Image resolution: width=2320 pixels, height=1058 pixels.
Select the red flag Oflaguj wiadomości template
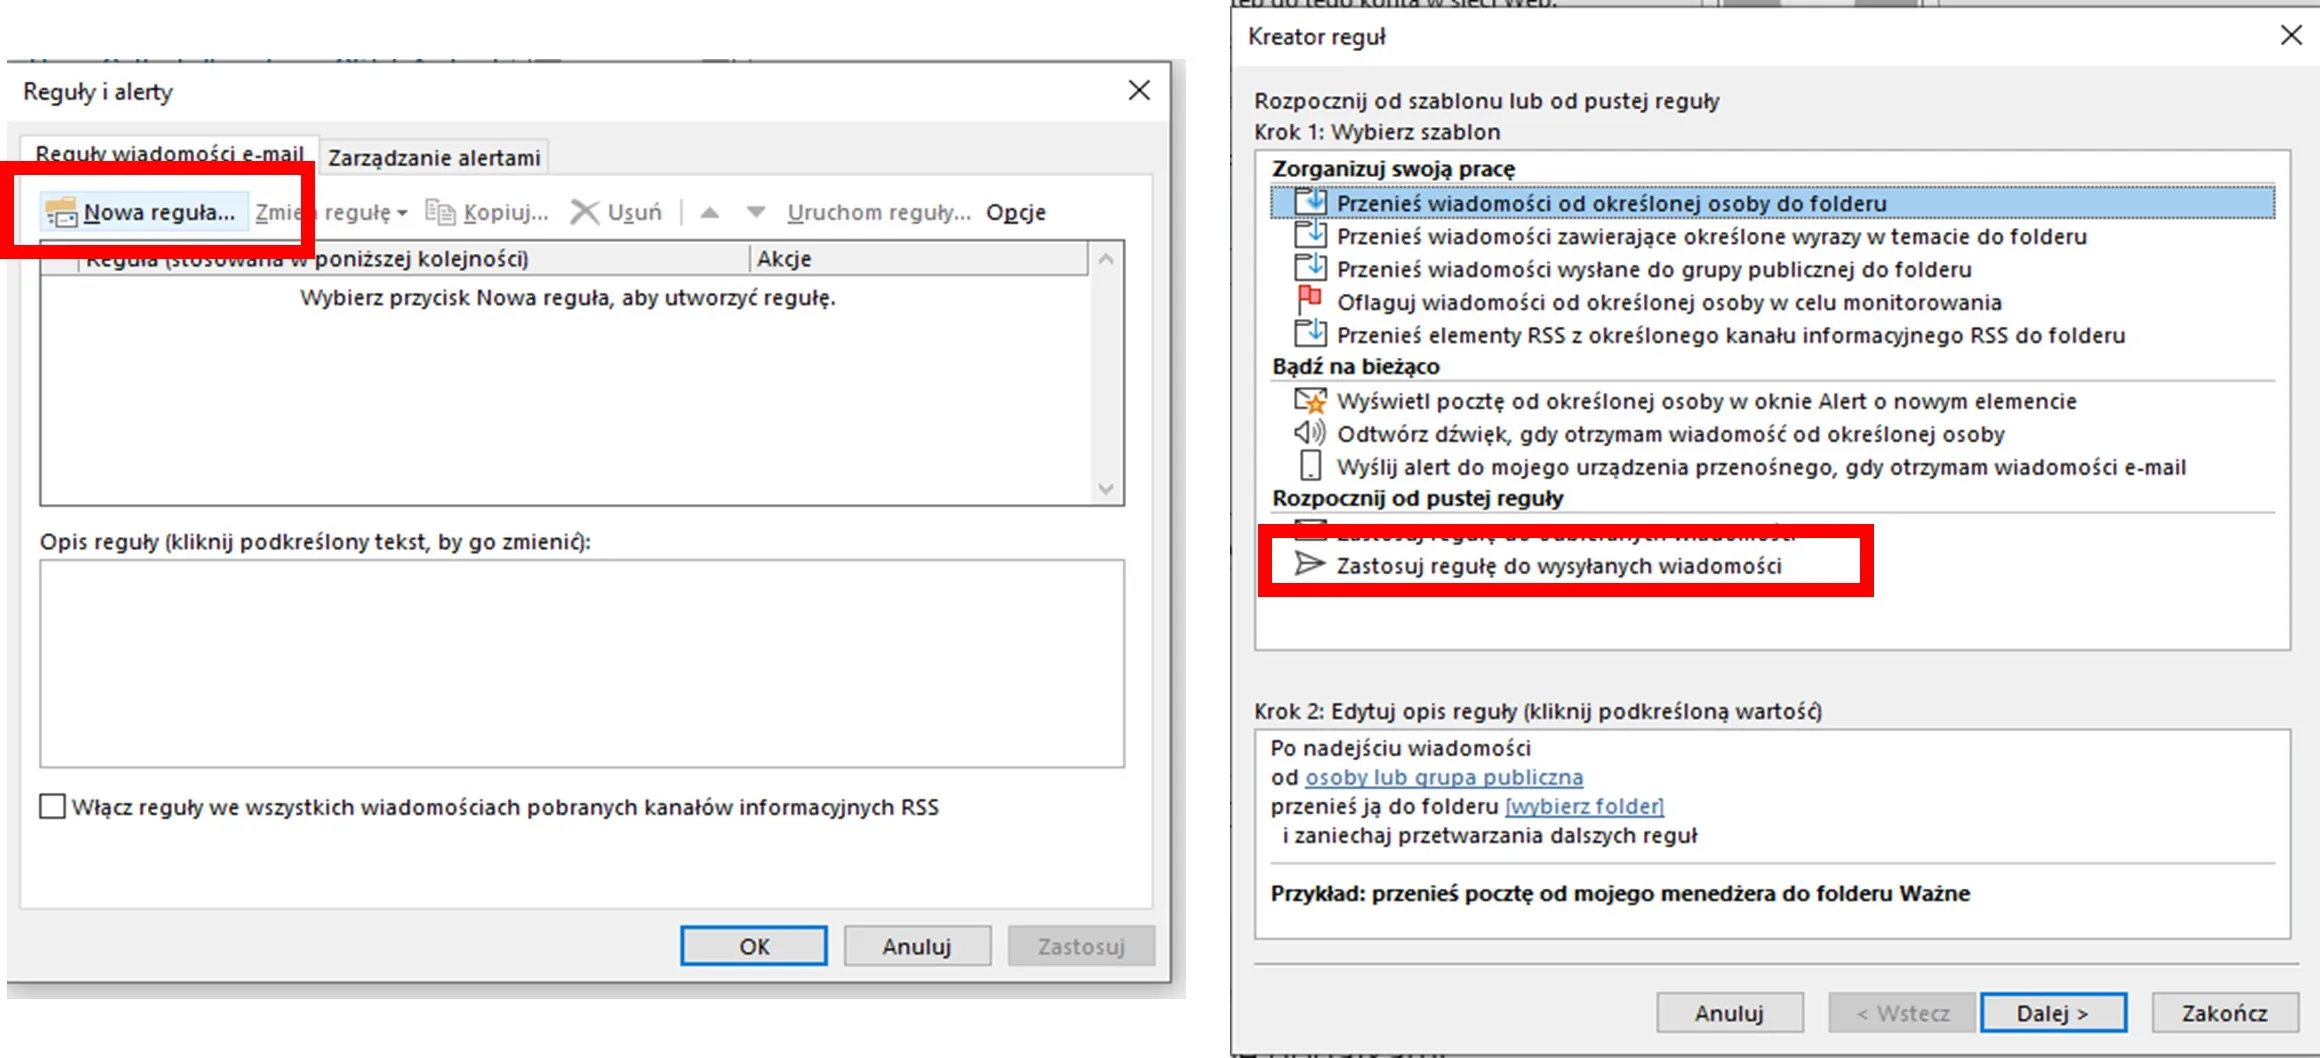(1309, 301)
